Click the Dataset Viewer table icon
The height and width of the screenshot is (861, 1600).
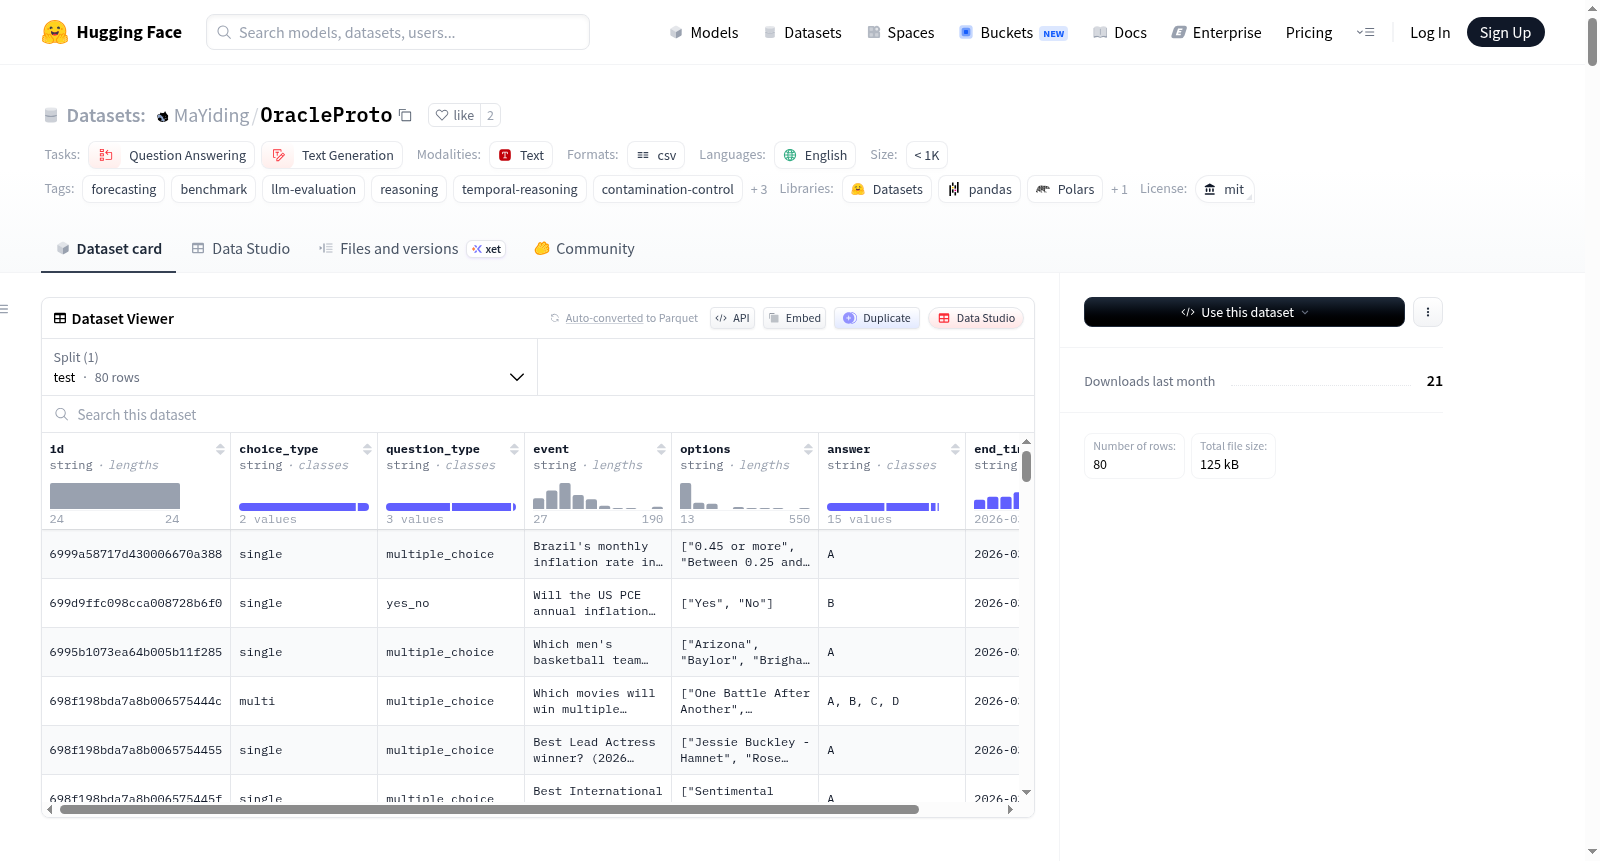click(60, 318)
